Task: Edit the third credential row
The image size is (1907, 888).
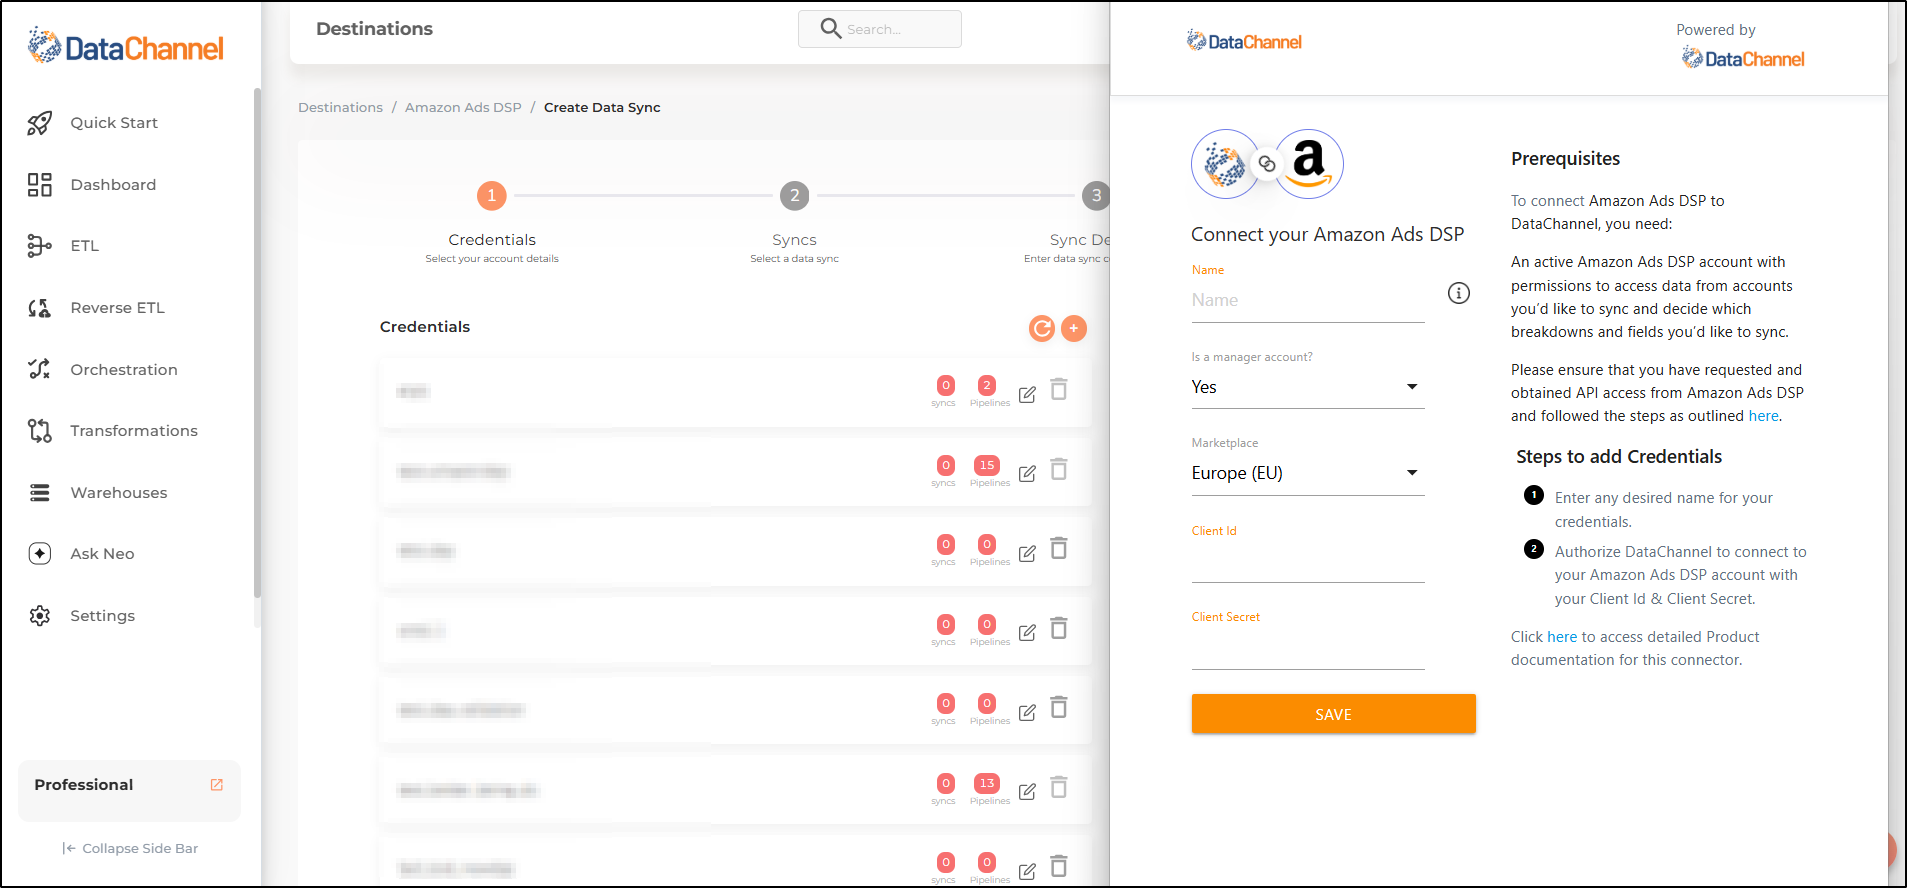Action: click(1027, 553)
